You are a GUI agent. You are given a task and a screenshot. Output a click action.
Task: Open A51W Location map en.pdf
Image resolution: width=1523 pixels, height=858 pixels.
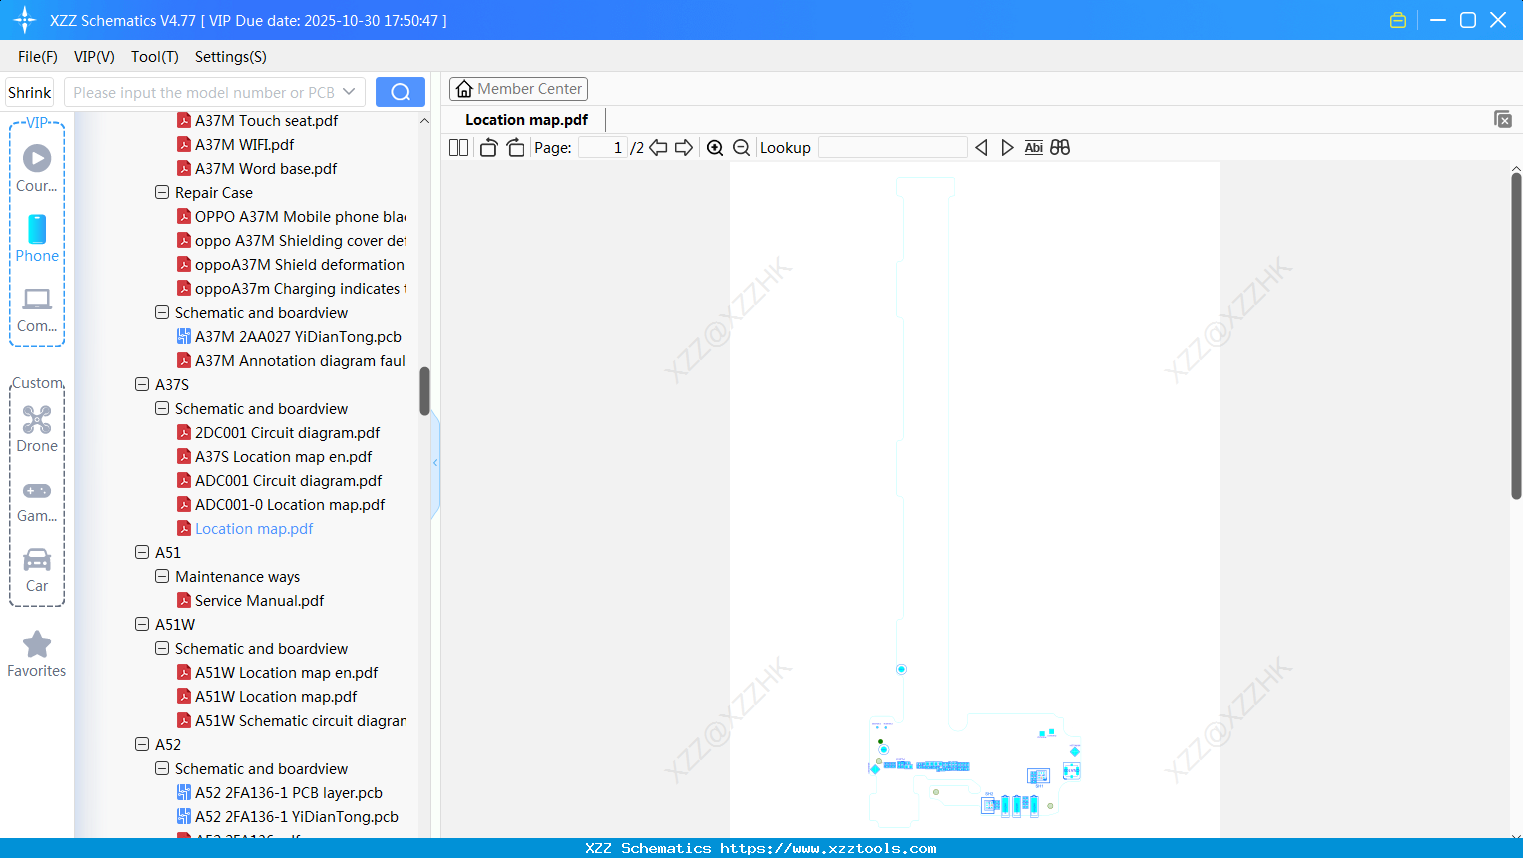point(287,672)
